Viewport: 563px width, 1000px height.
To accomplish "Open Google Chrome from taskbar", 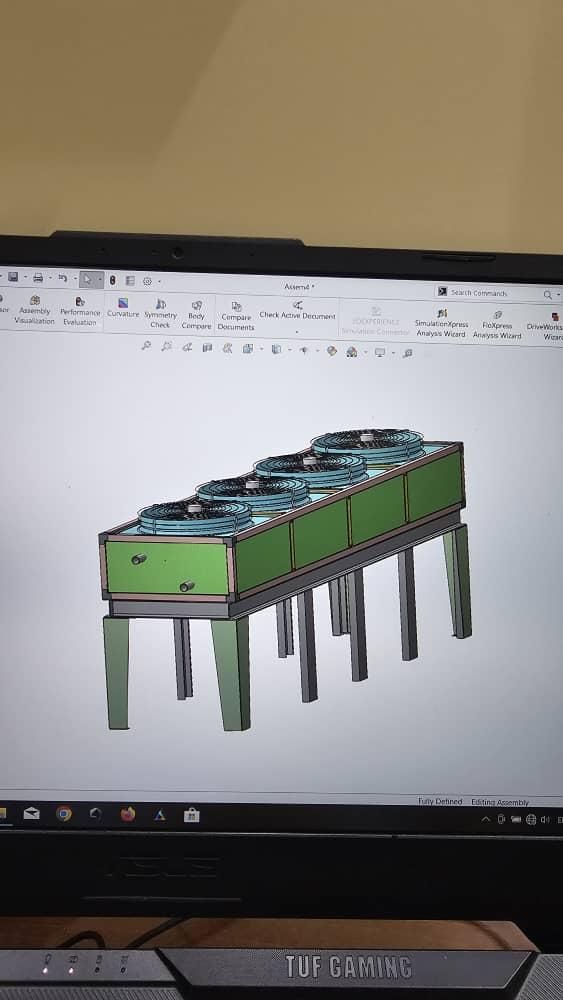I will tap(64, 814).
